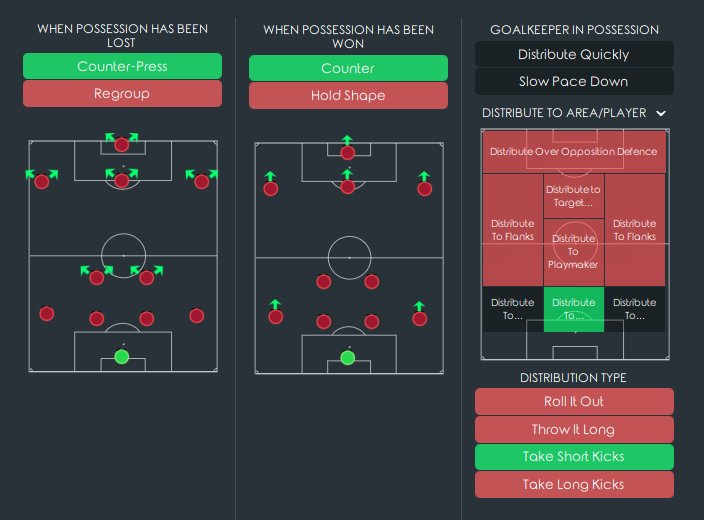Select the Distribute to Target zone
704x520 pixels.
coord(573,196)
